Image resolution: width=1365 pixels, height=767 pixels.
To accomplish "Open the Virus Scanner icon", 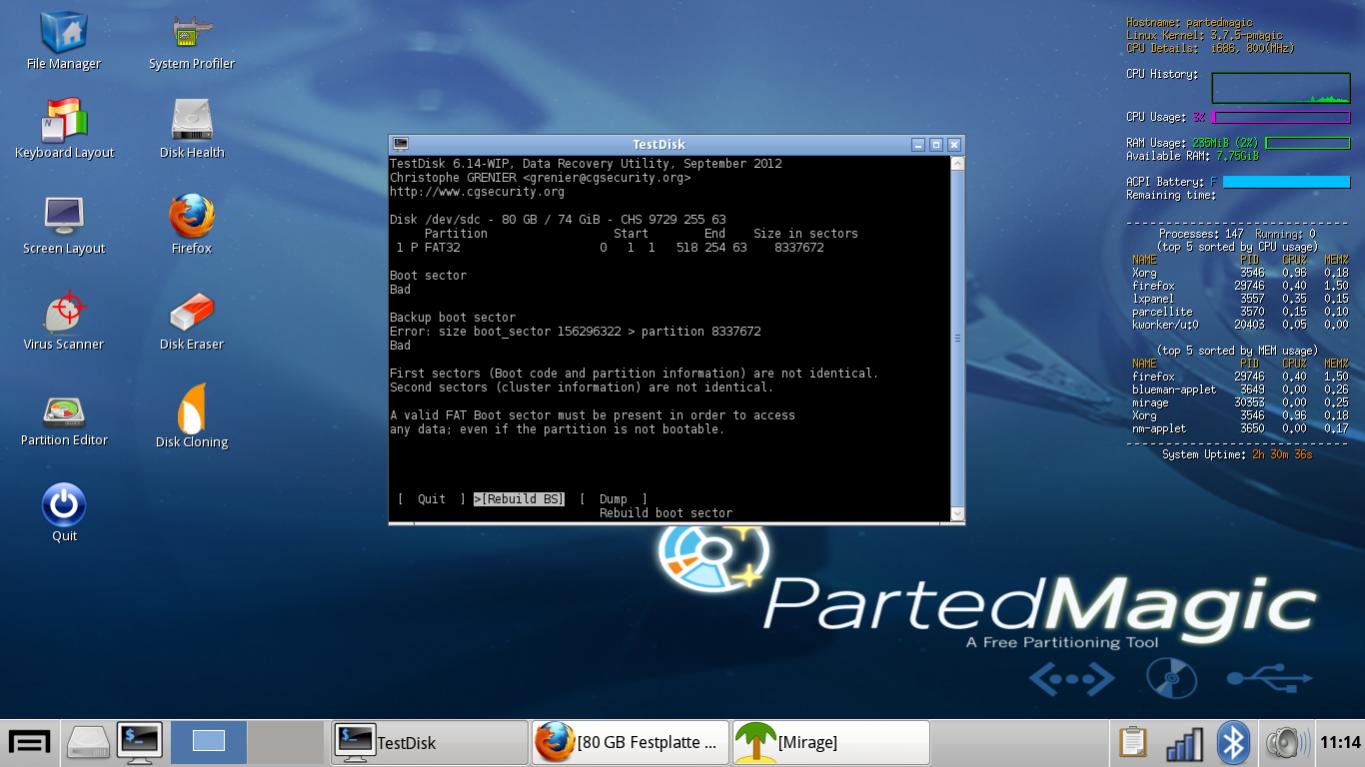I will click(x=64, y=321).
